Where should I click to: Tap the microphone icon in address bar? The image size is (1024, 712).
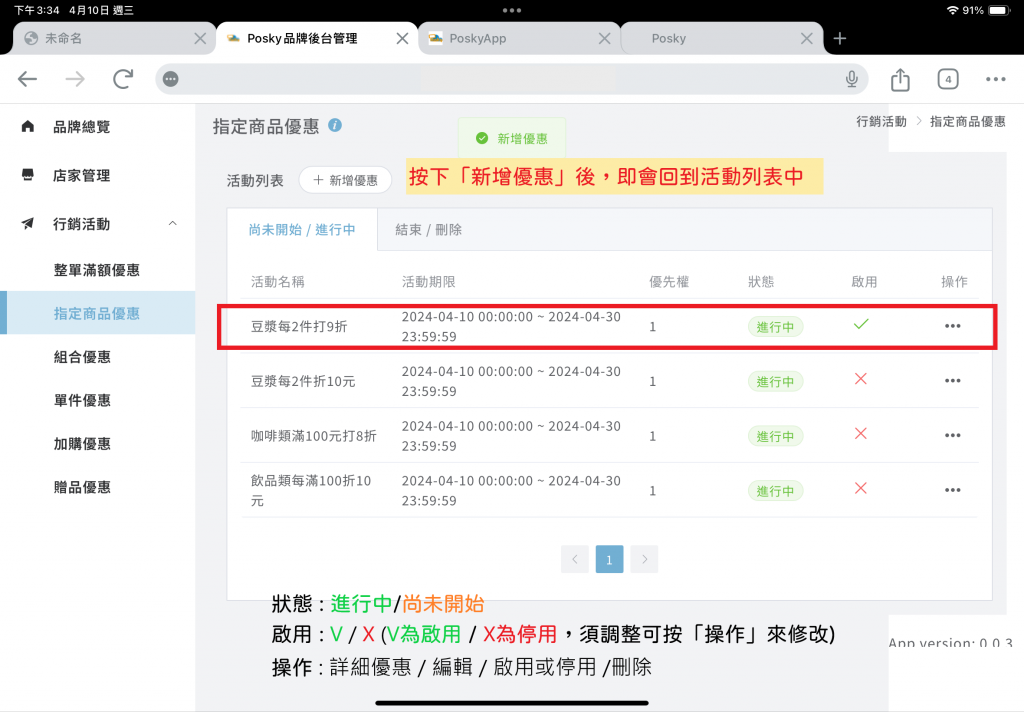click(x=852, y=79)
